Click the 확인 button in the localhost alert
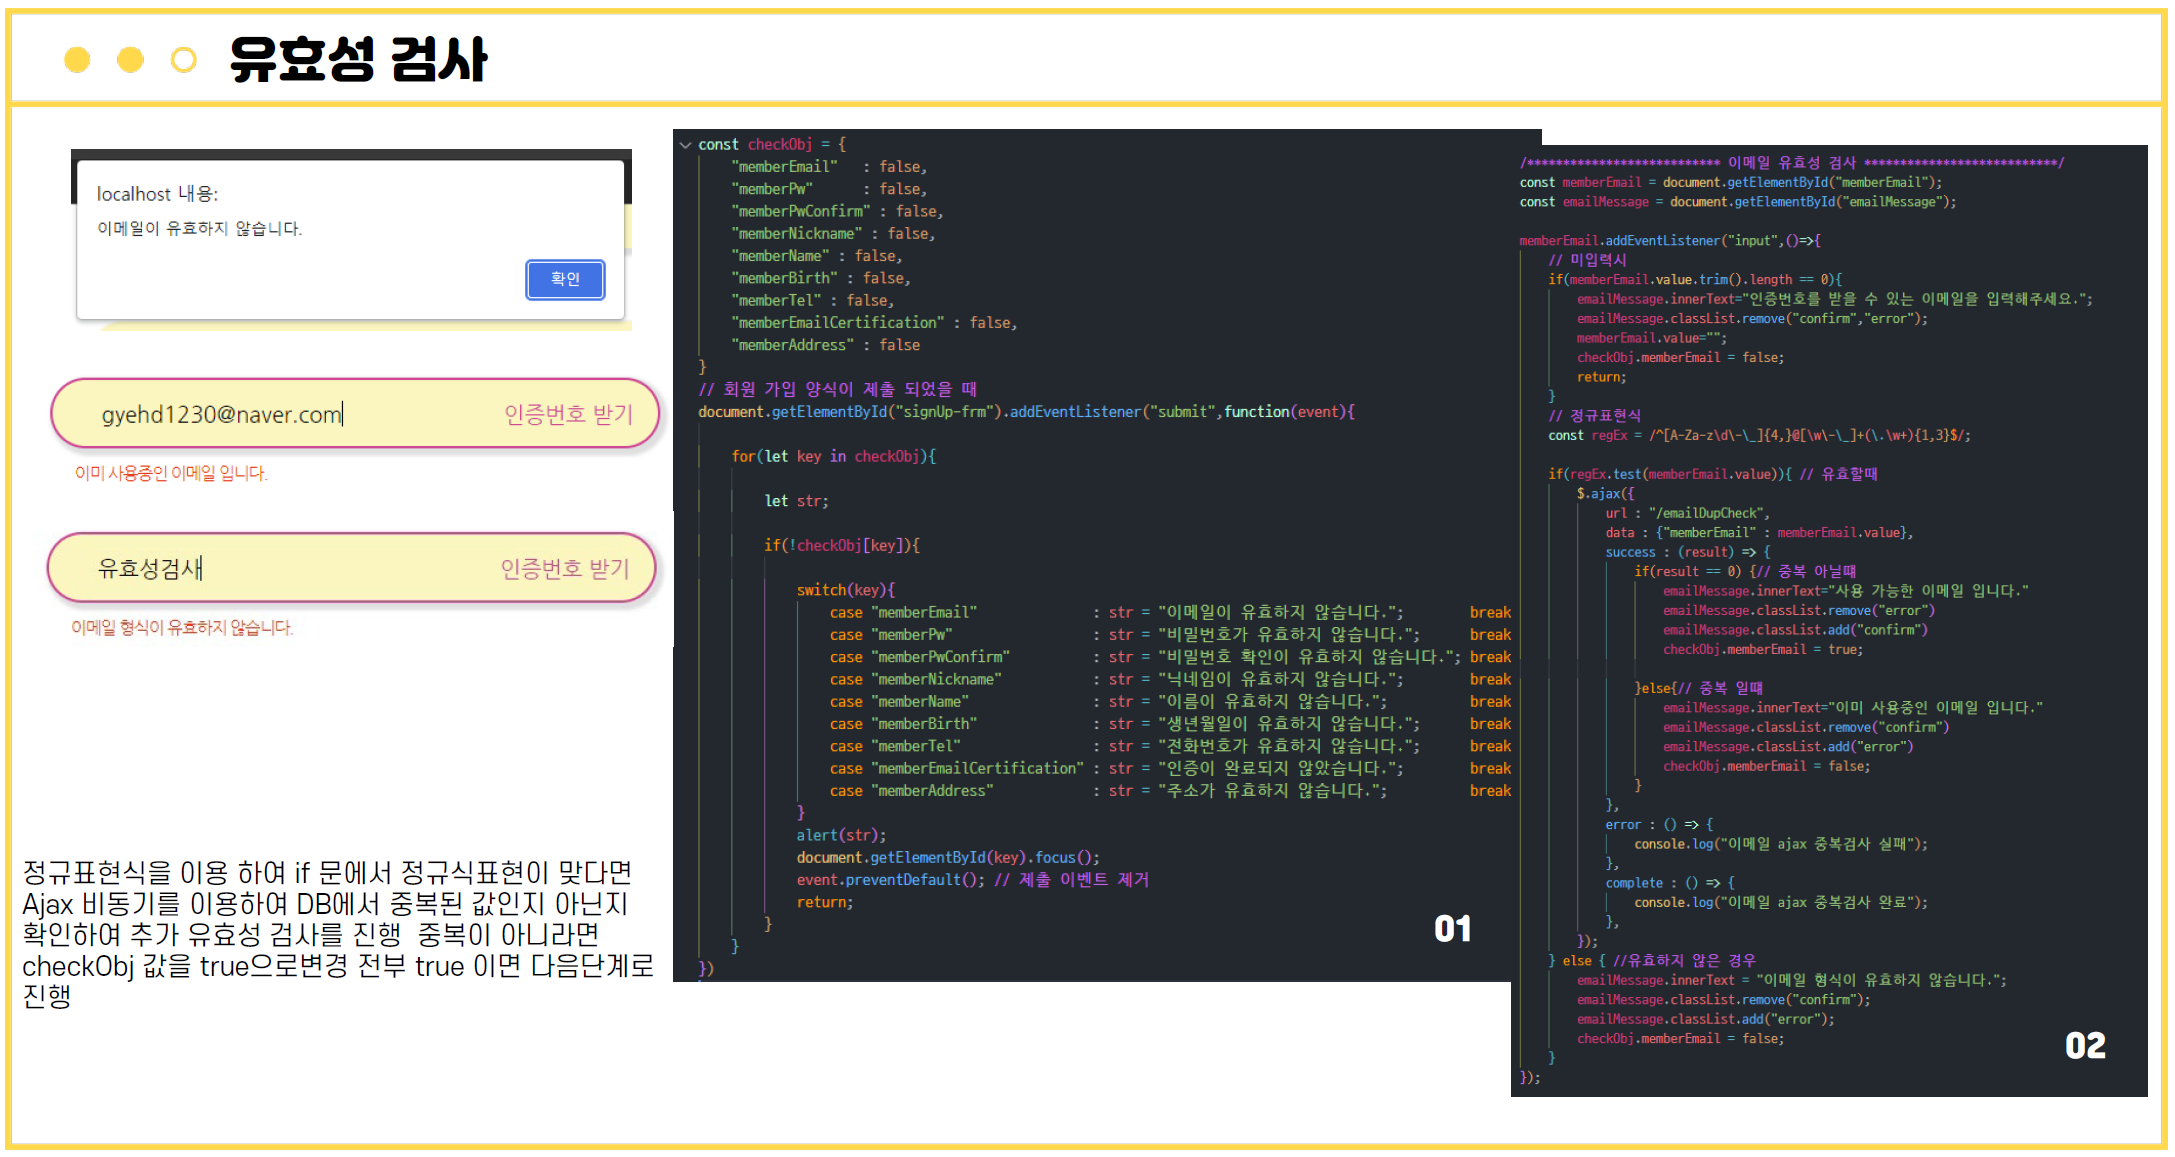 (x=564, y=280)
